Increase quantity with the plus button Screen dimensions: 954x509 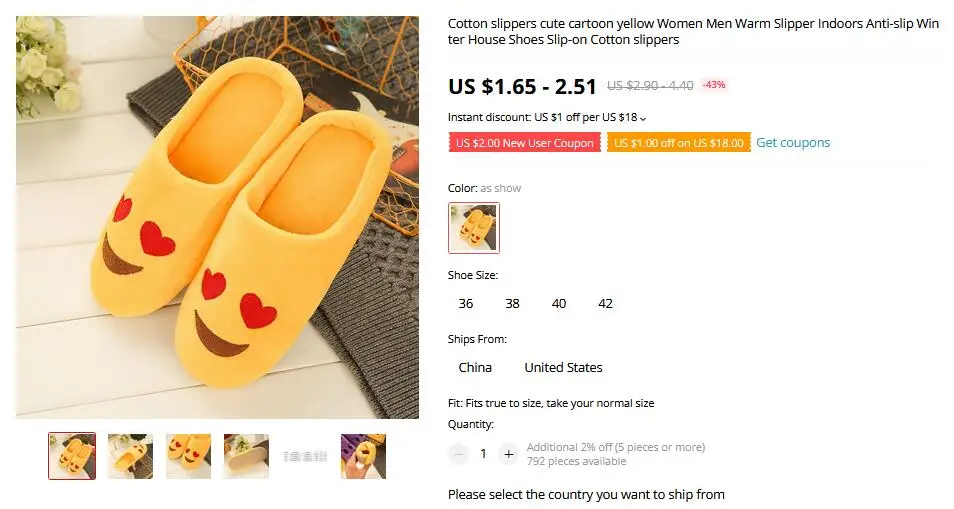[x=509, y=454]
